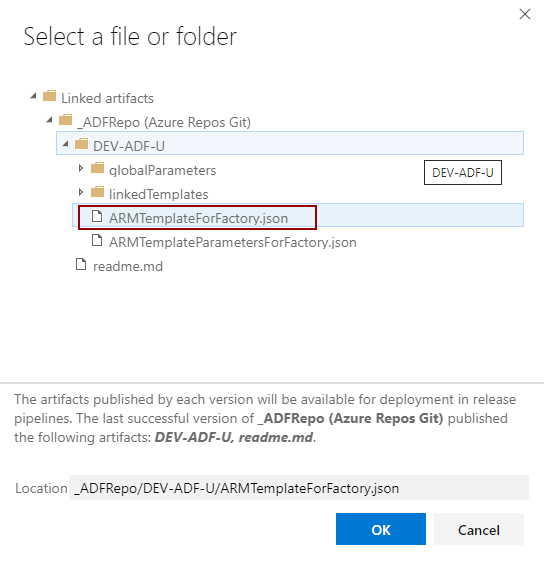Collapse the Linked artifacts tree node
This screenshot has width=544, height=565.
(x=34, y=96)
